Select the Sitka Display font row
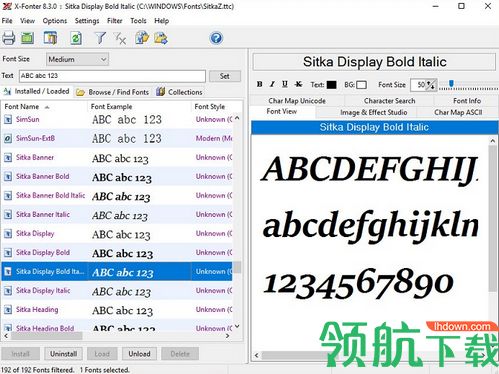Viewport: 499px width, 374px height. (x=117, y=233)
